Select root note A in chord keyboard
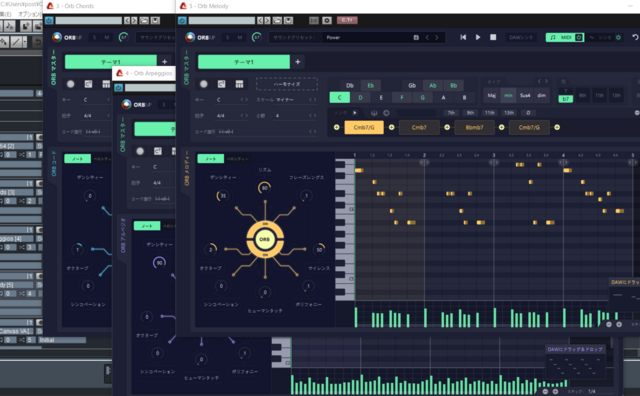Screen dimensions: 640x396 [443, 98]
